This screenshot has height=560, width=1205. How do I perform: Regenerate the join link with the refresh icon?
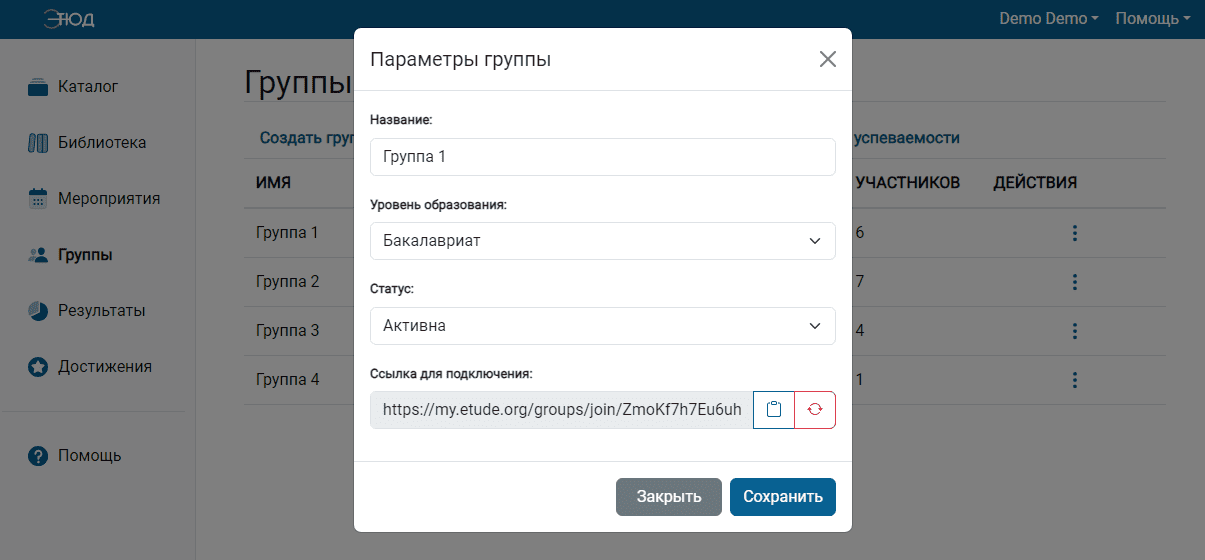[x=815, y=410]
